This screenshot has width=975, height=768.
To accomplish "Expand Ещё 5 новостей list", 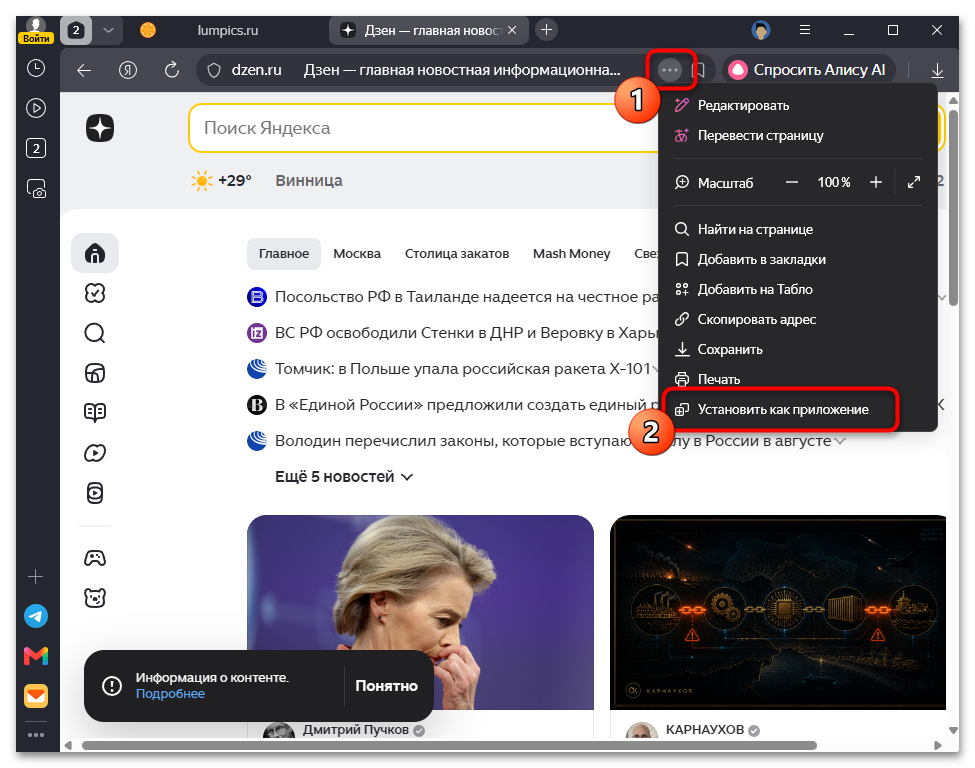I will point(344,477).
